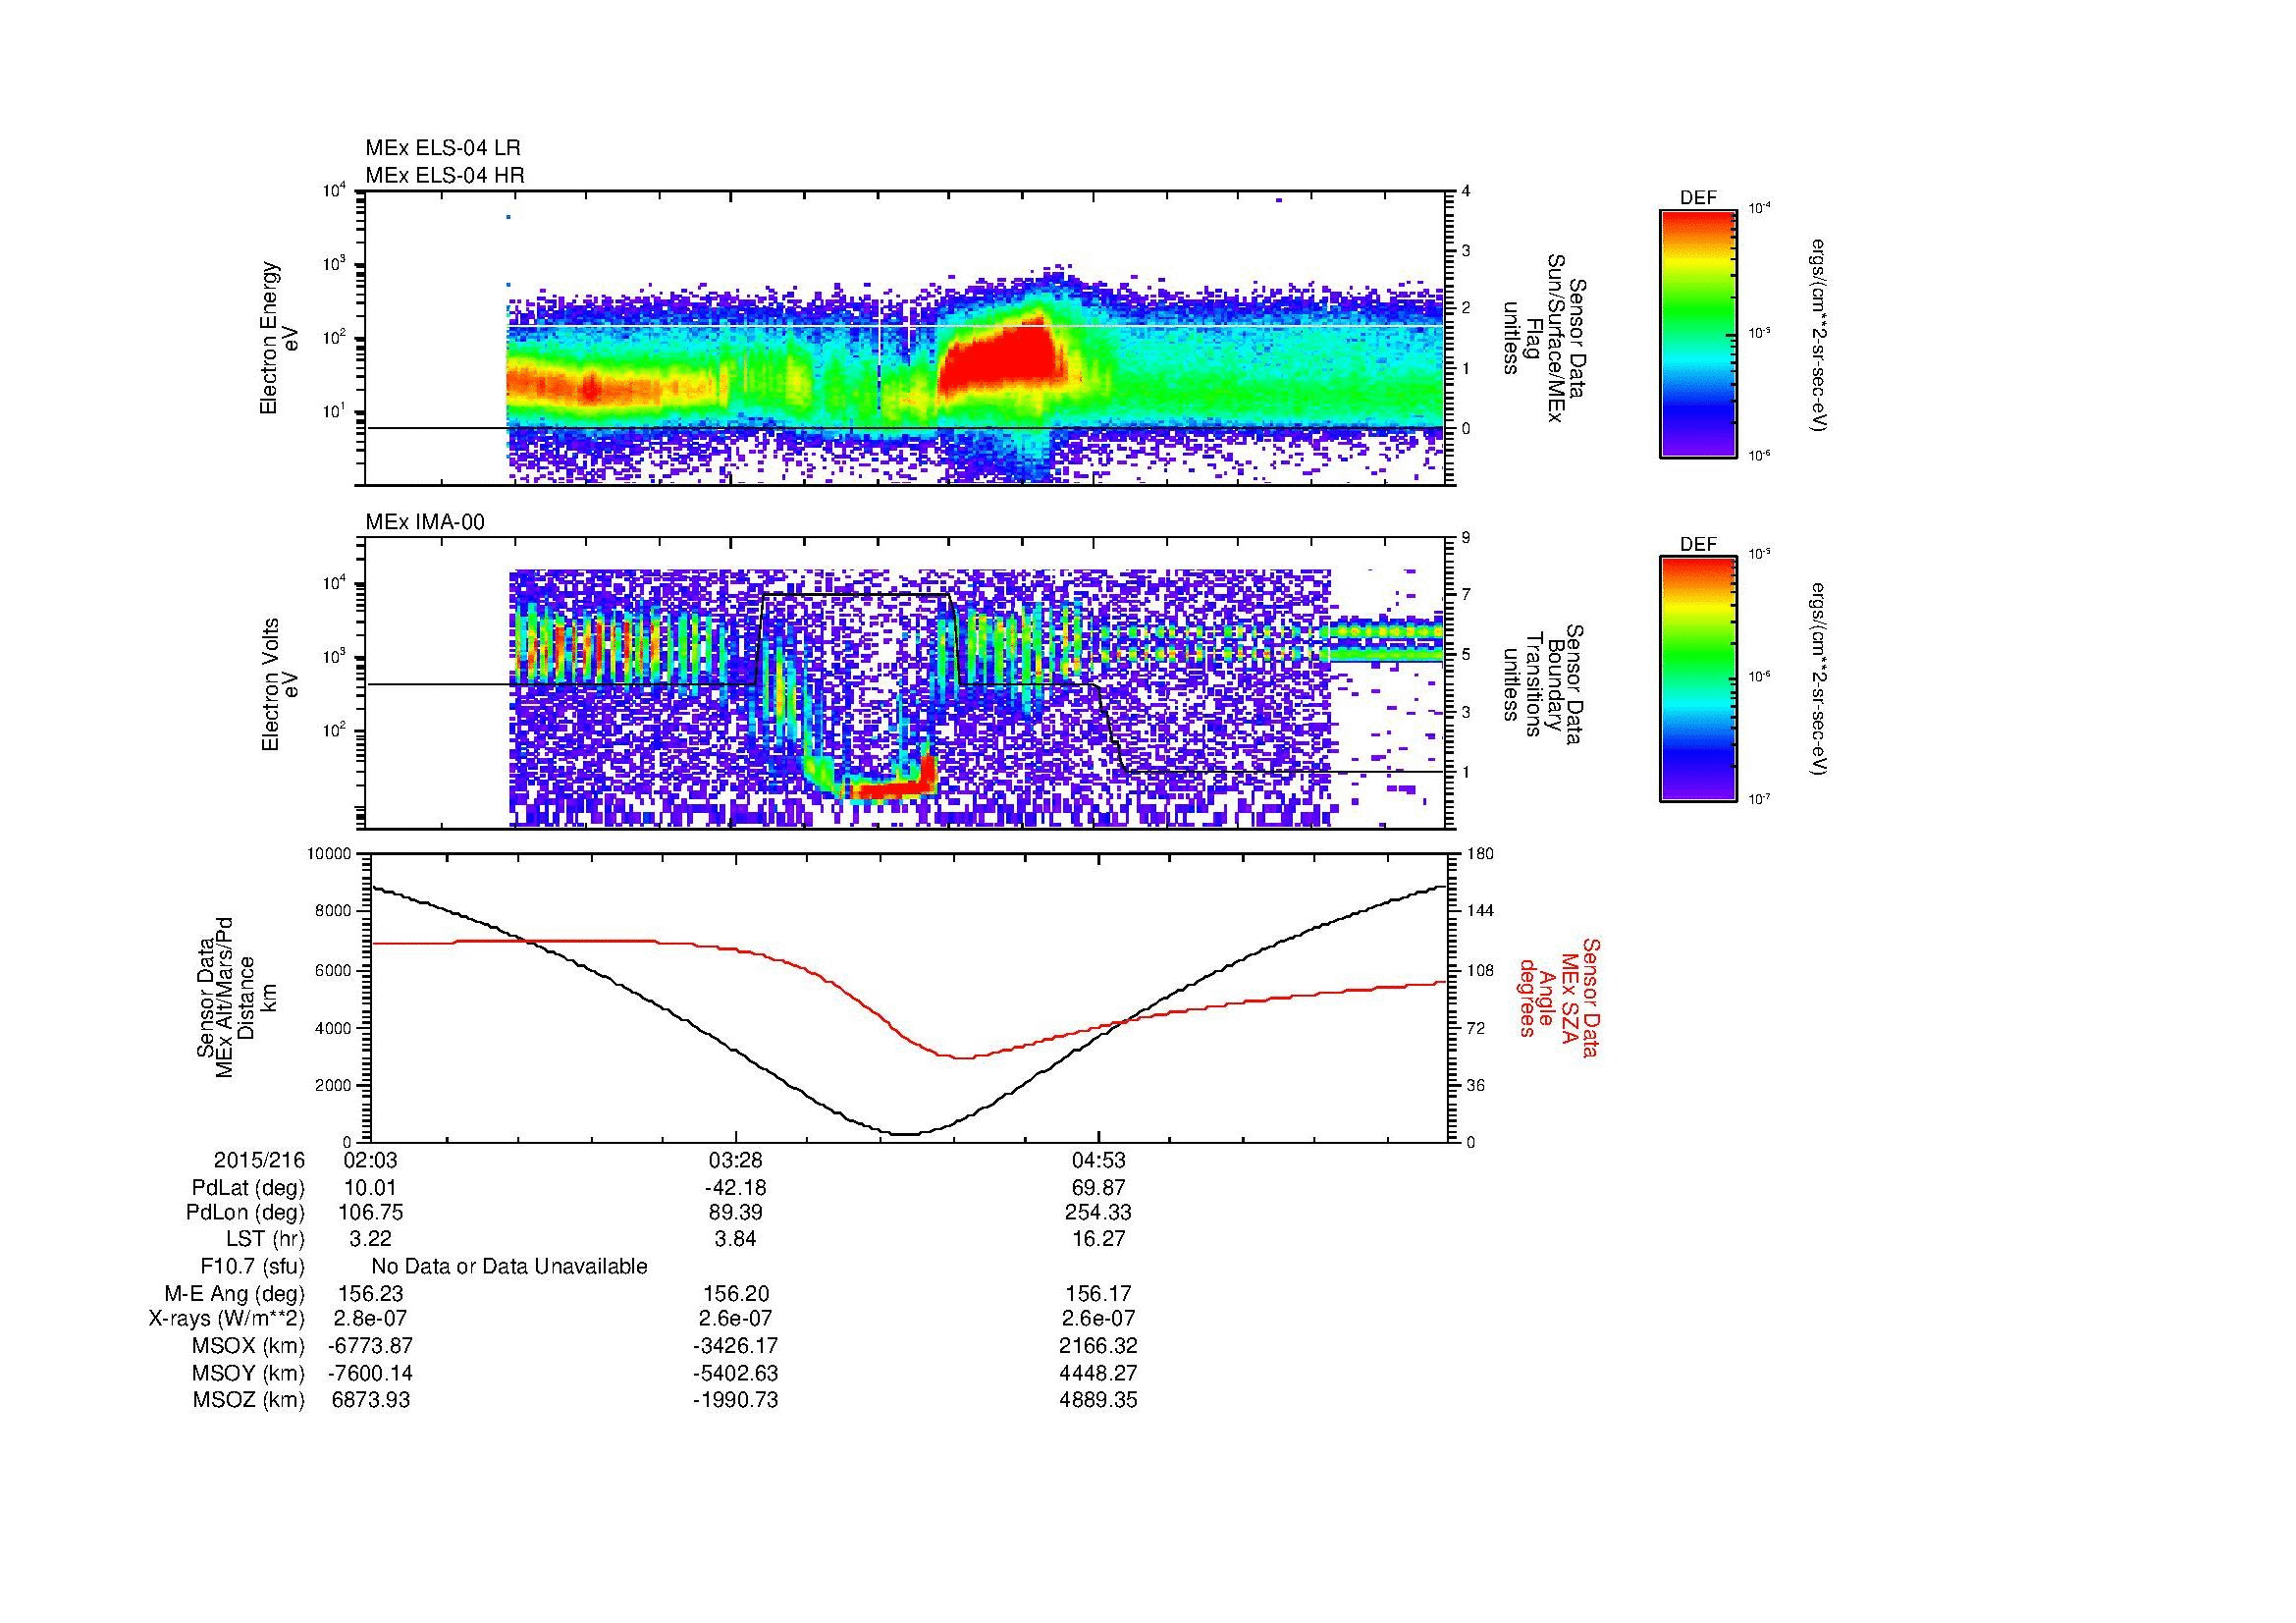The height and width of the screenshot is (1623, 2296).
Task: Click the M-E Ang value '156.17'
Action: tap(1099, 1293)
